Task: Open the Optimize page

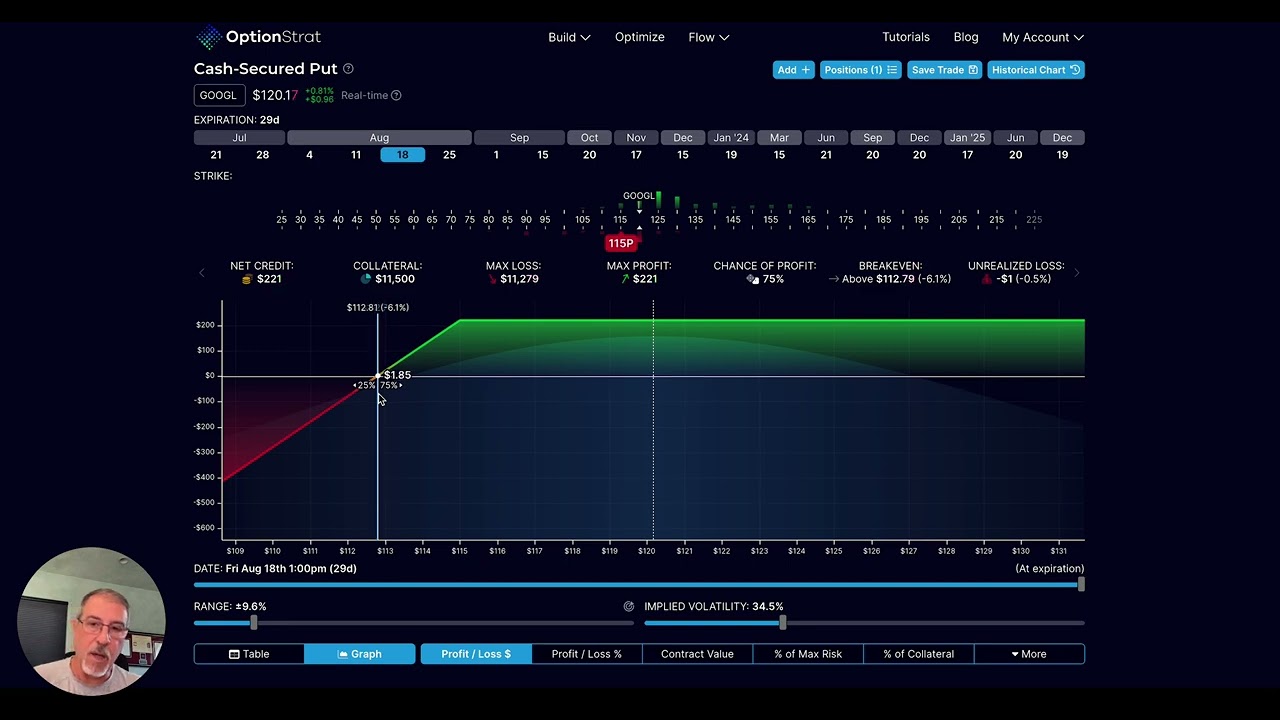Action: [640, 37]
